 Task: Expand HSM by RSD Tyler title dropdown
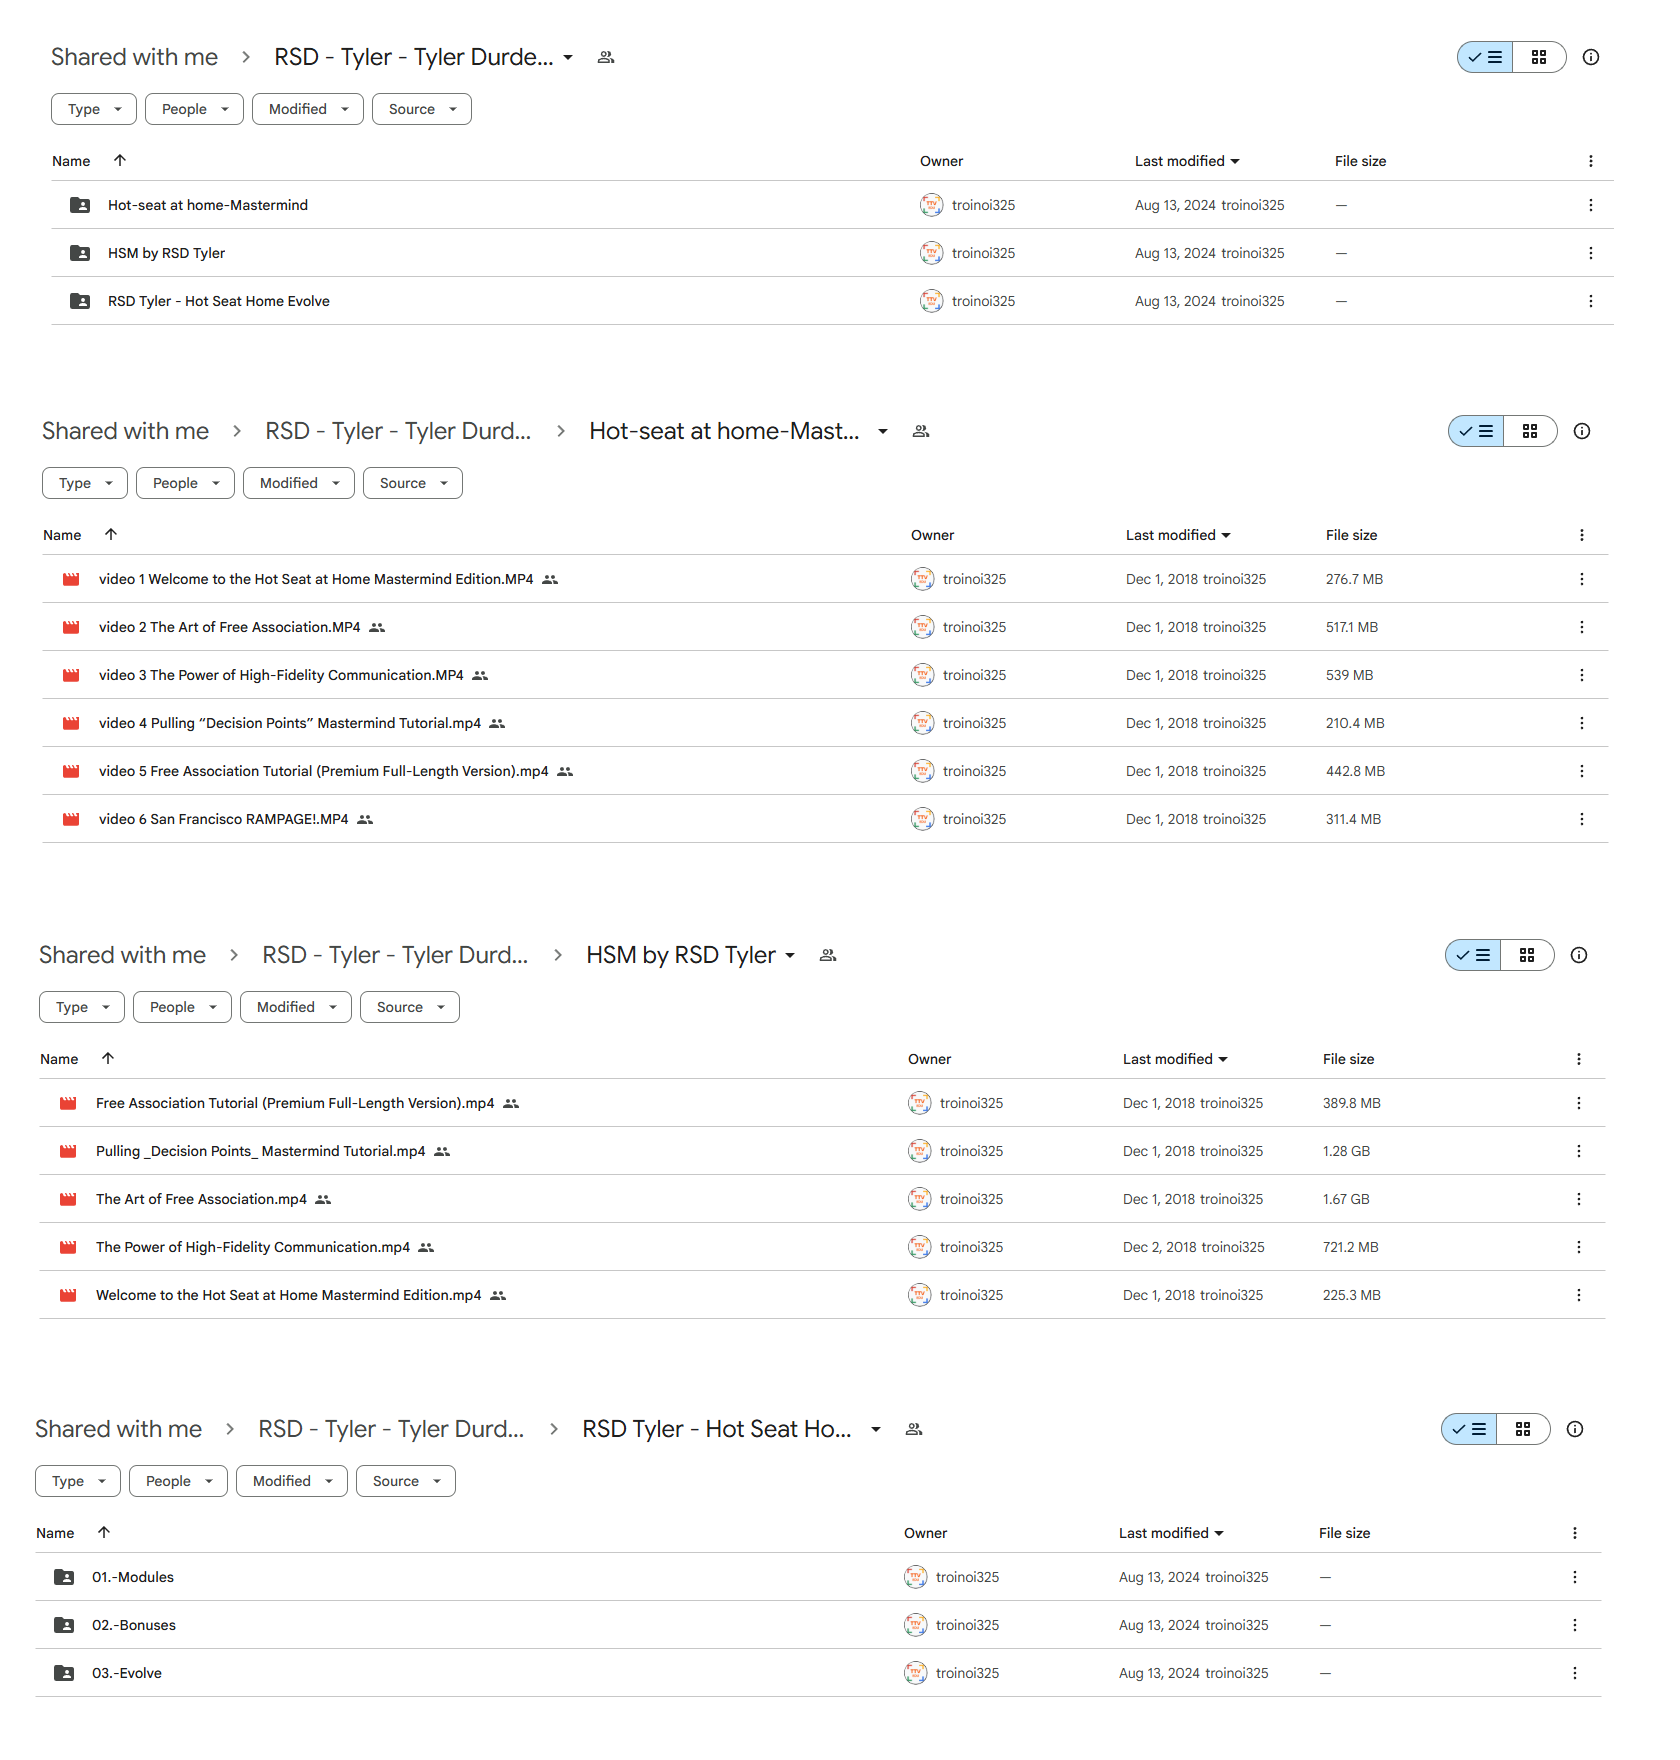[x=790, y=955]
